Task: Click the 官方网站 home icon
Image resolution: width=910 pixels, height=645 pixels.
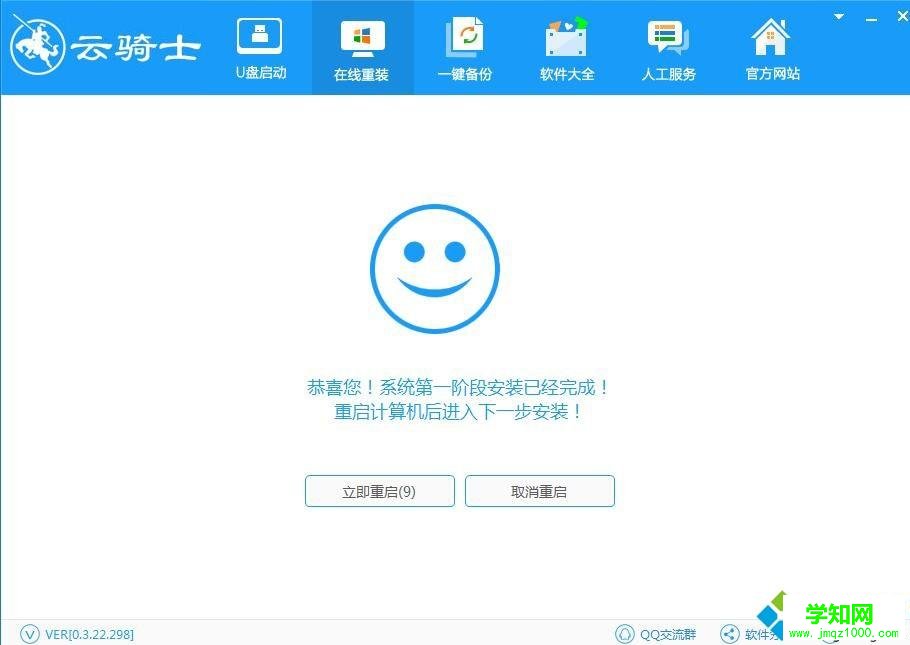Action: click(770, 35)
